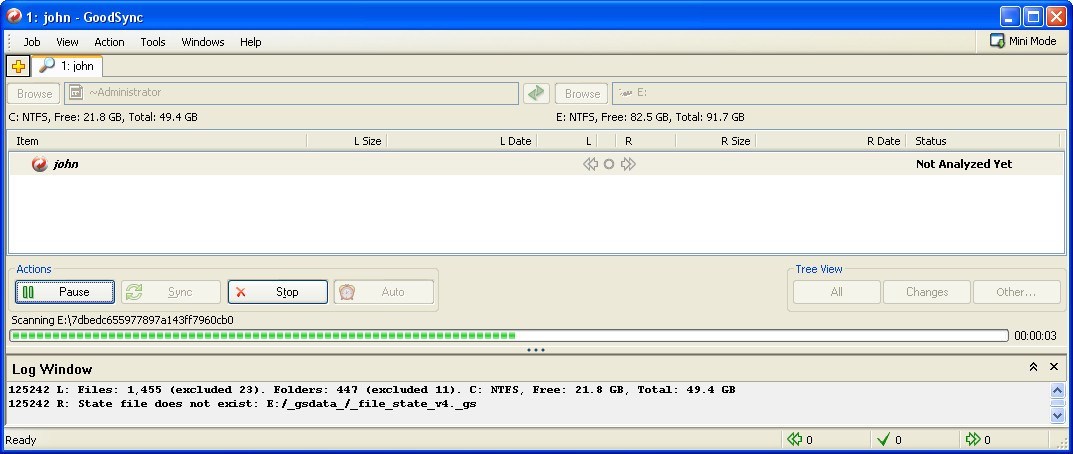Click right sync arrows counter in status bar
Viewport: 1073px width, 454px height.
978,440
